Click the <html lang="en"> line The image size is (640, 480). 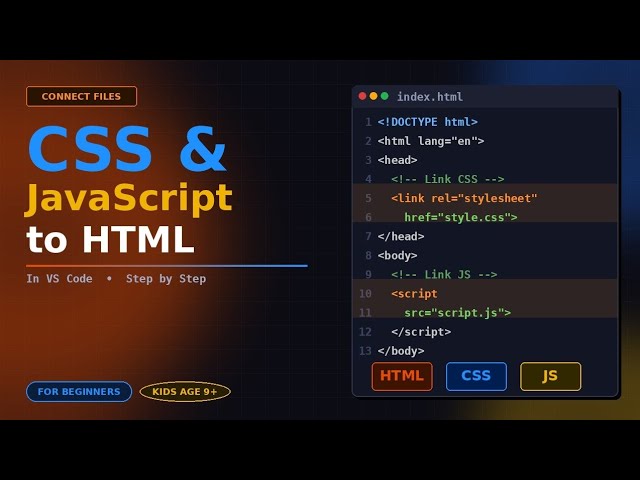tap(431, 141)
